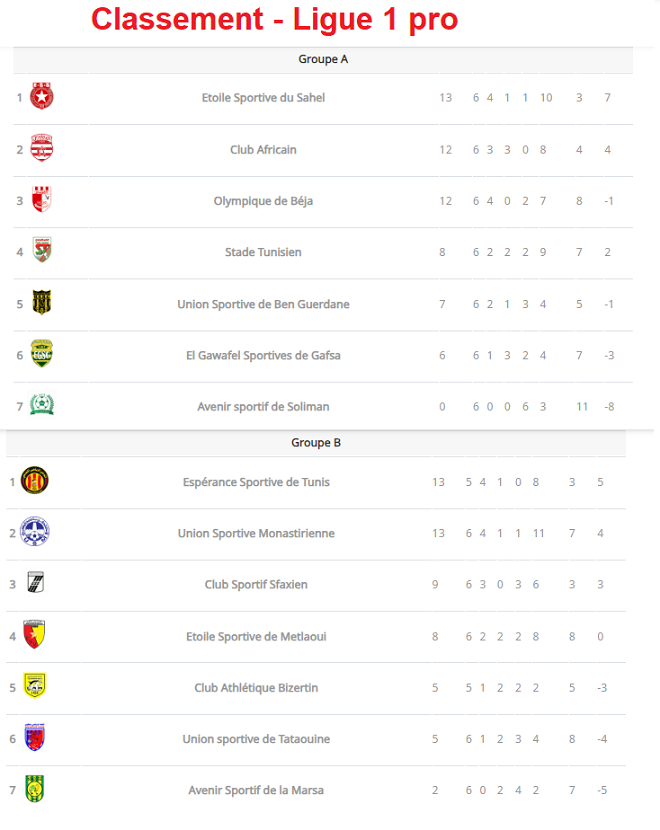Click the Espérance Sportive de Tunis badge

[35, 481]
